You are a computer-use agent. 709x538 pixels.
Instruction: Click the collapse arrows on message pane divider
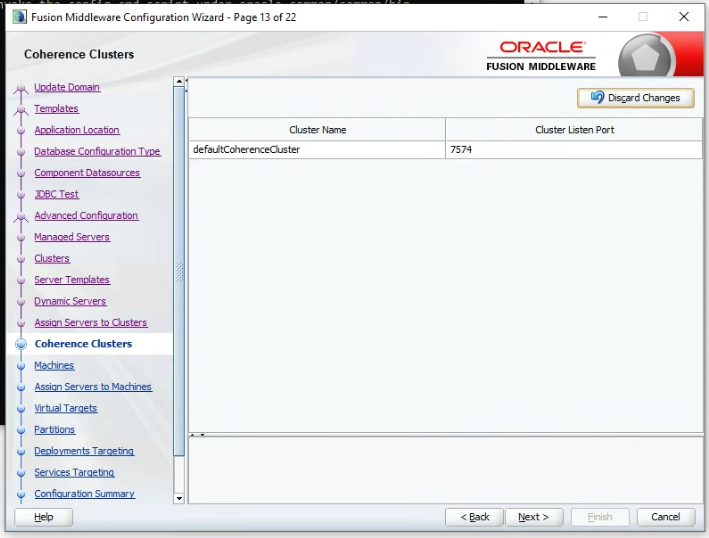(197, 435)
